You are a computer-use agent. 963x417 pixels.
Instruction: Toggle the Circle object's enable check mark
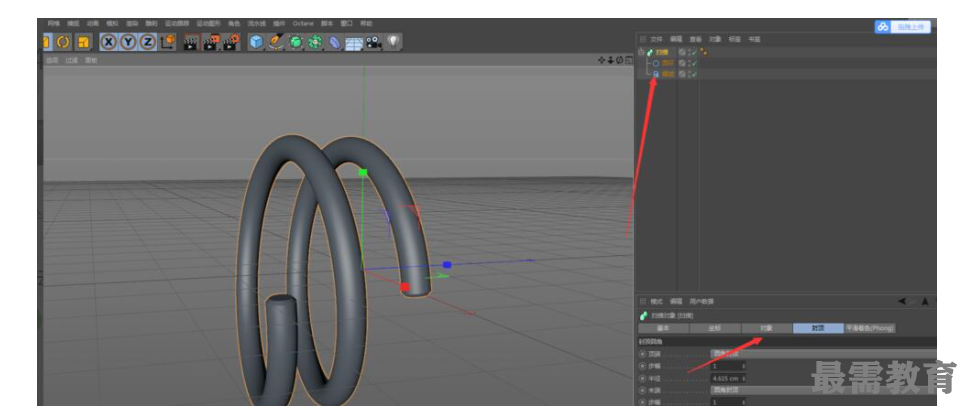(x=694, y=63)
